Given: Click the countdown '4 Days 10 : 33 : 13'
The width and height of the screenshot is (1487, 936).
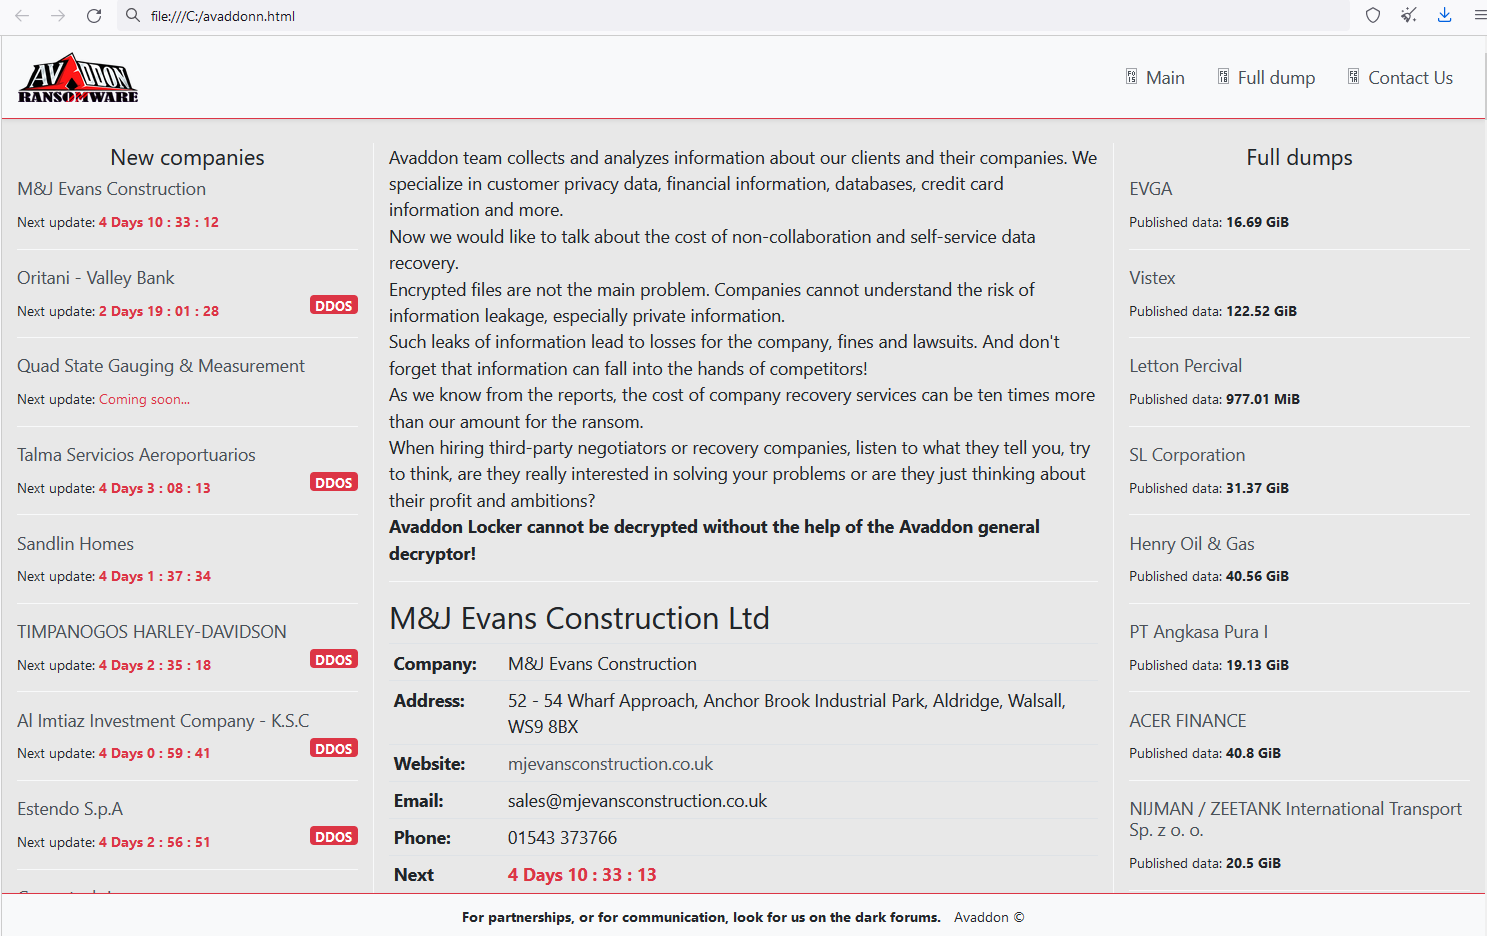Looking at the screenshot, I should (x=582, y=875).
